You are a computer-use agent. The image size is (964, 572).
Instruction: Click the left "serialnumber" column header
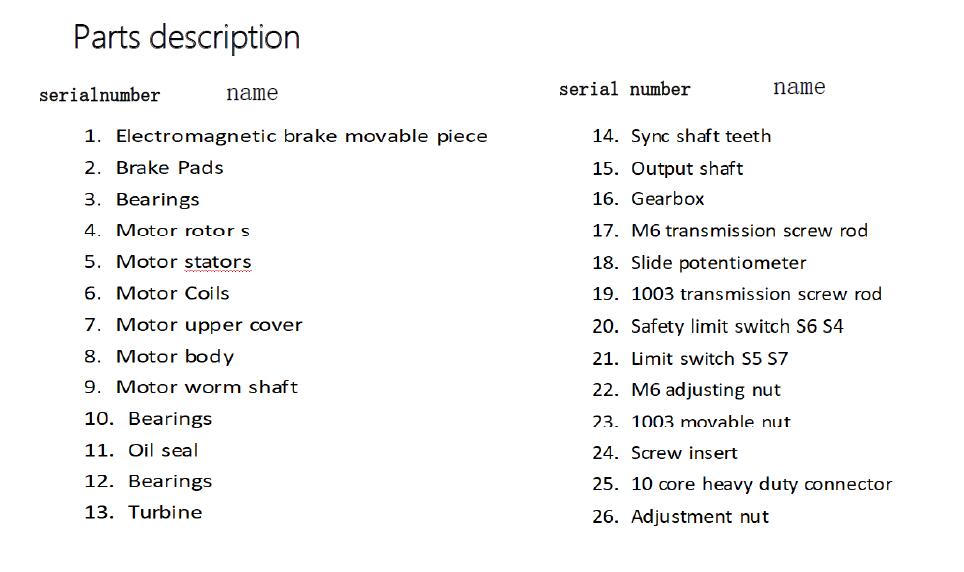pyautogui.click(x=99, y=96)
